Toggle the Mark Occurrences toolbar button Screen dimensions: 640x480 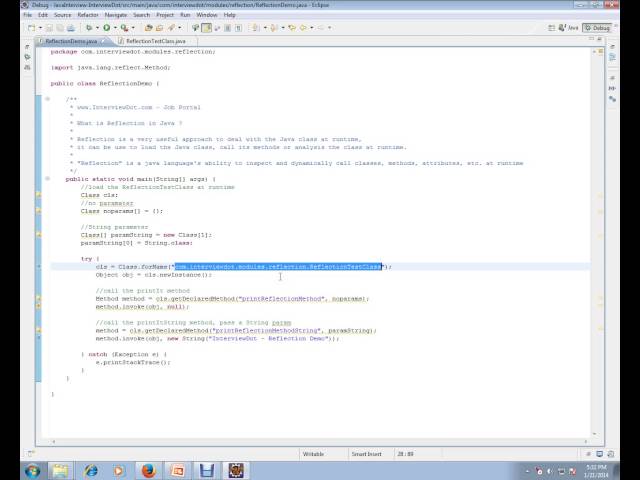click(x=207, y=28)
